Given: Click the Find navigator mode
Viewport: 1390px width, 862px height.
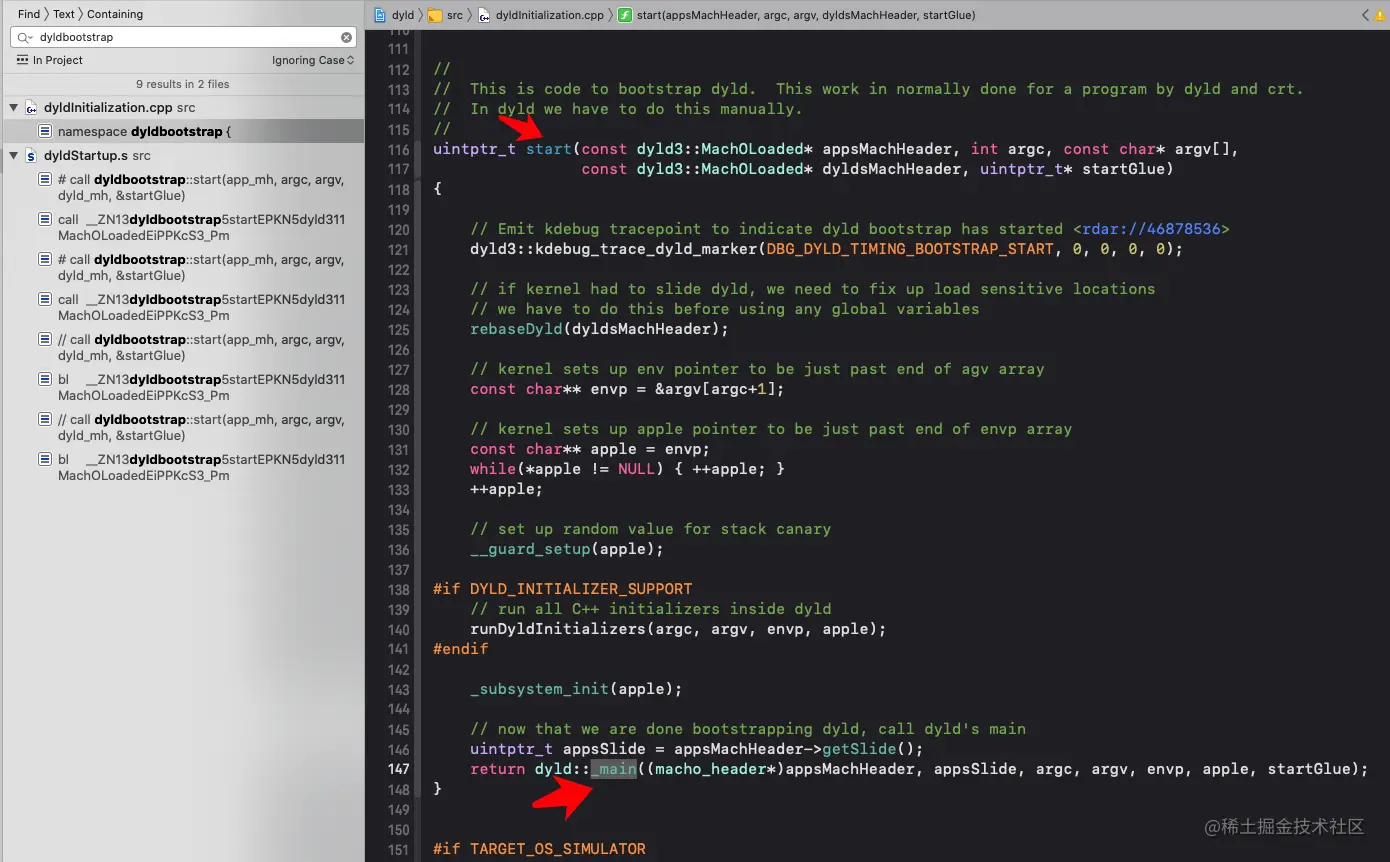Looking at the screenshot, I should pyautogui.click(x=29, y=14).
